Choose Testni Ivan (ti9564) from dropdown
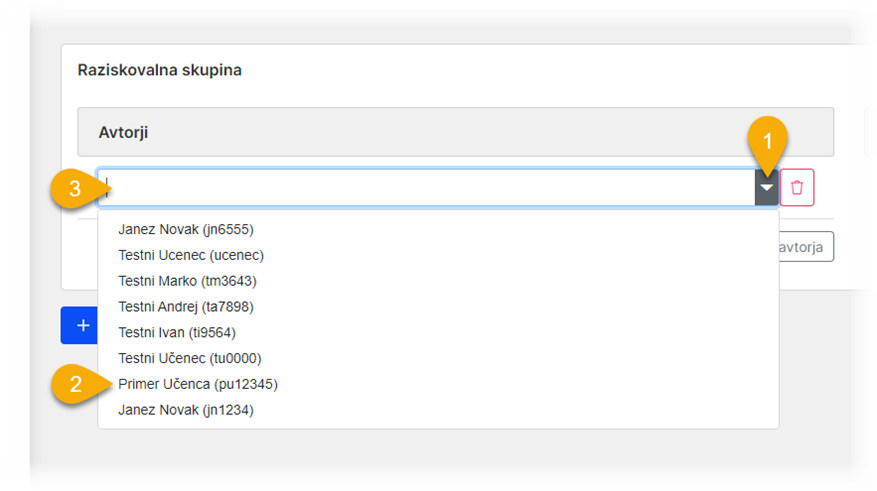The width and height of the screenshot is (877, 491). [177, 332]
